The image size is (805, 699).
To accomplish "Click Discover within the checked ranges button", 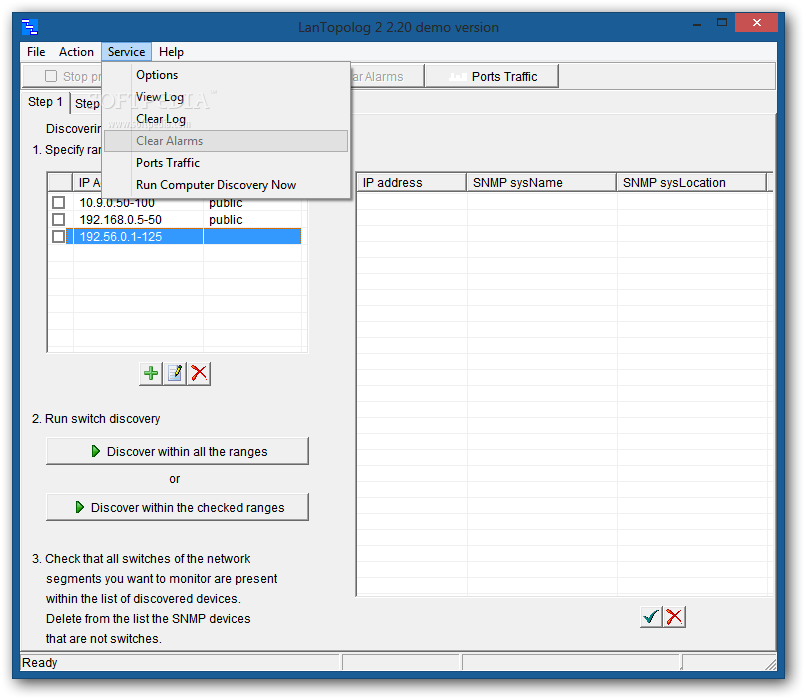I will tap(177, 507).
